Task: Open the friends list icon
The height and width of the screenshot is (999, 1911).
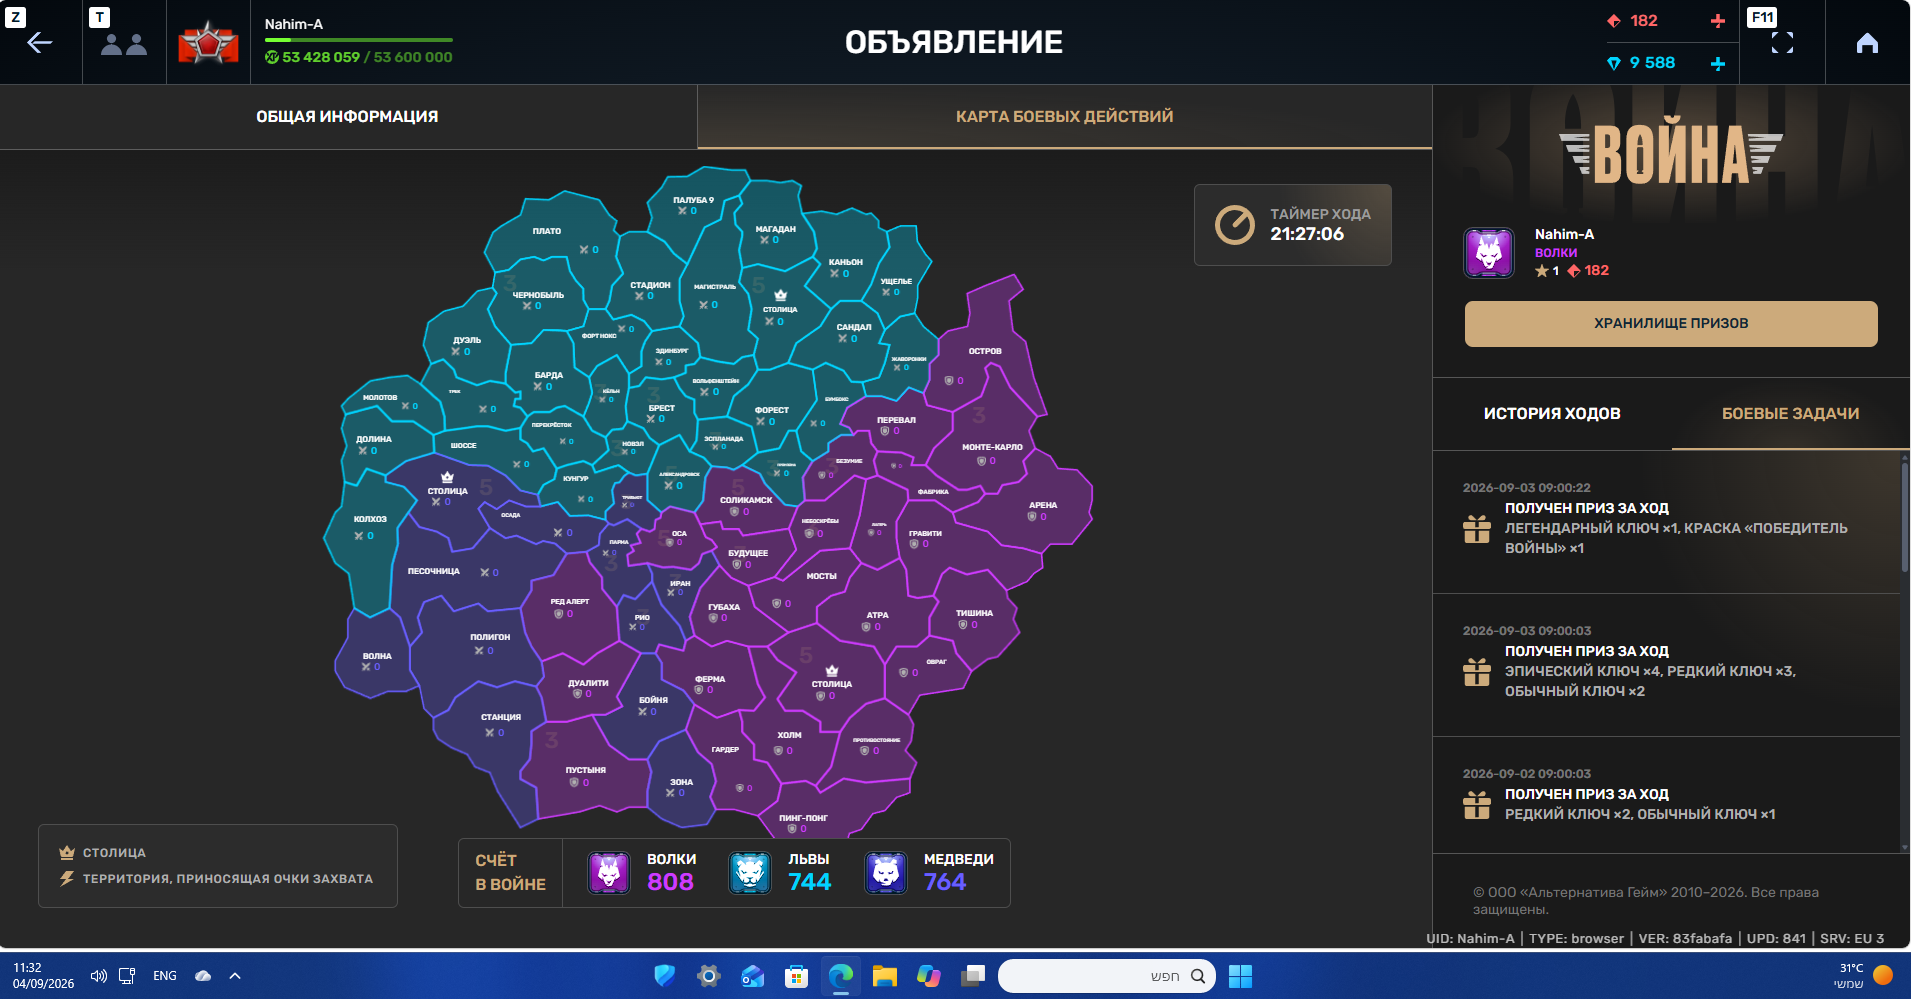Action: coord(124,44)
